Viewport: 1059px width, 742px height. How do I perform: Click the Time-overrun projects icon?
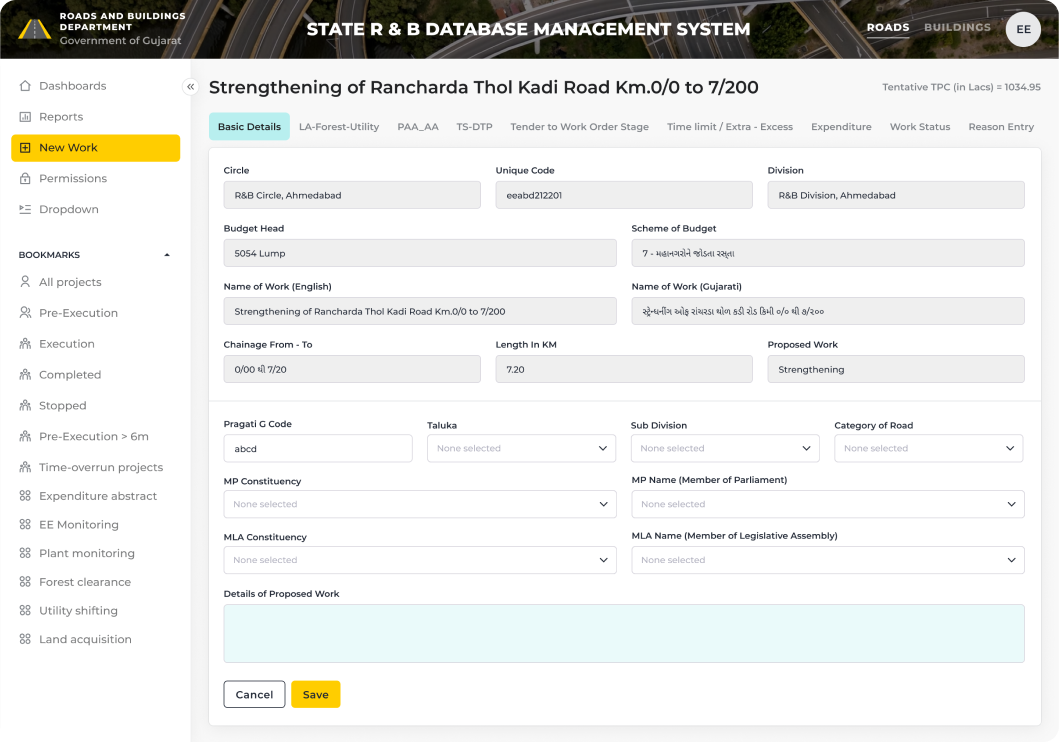pyautogui.click(x=25, y=467)
